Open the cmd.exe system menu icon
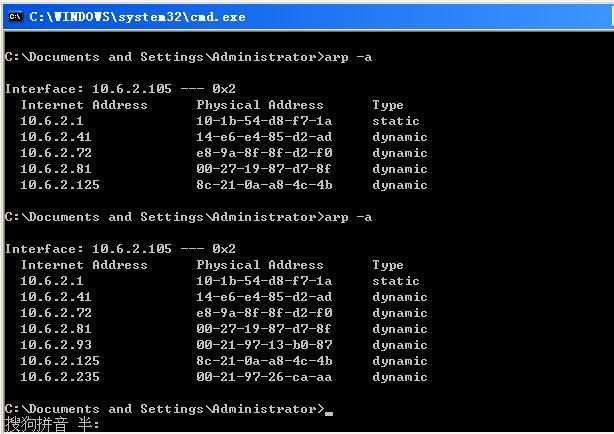This screenshot has width=614, height=434. [x=15, y=16]
